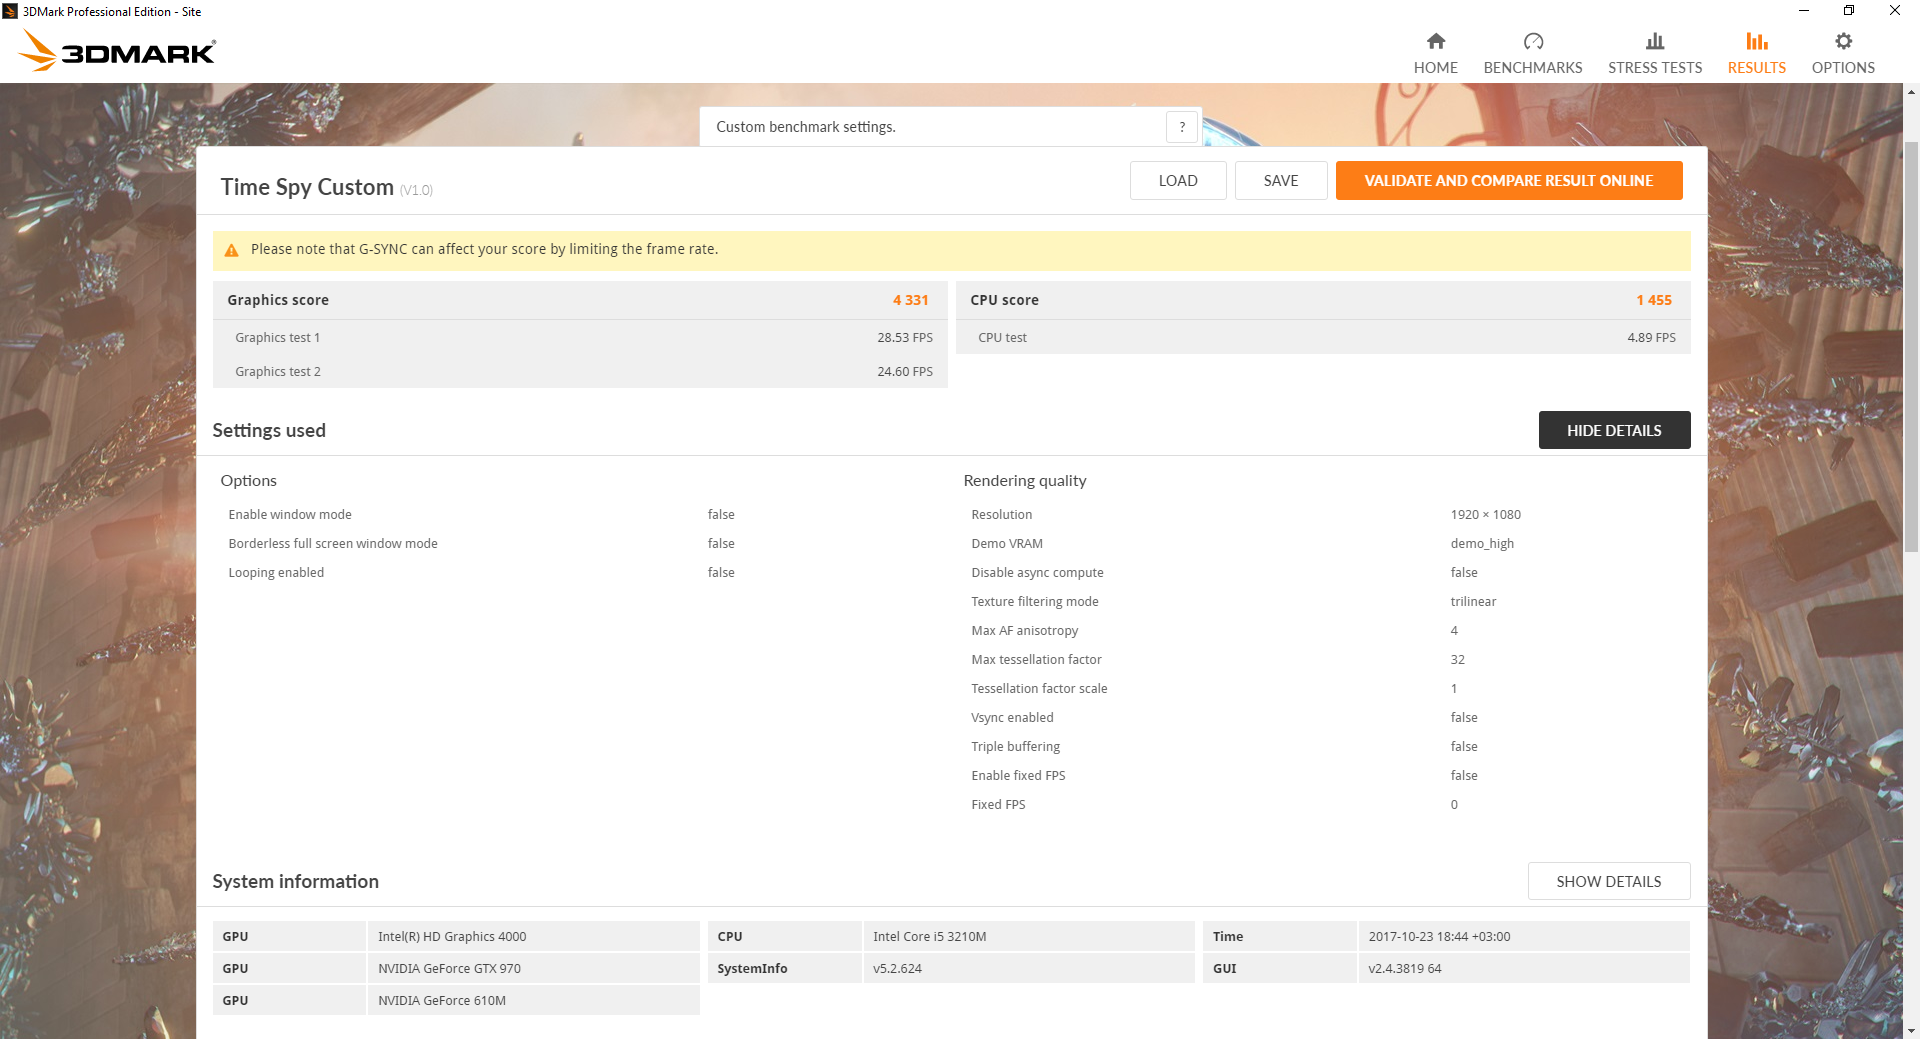Click the GUI version v2.4.3819 64

[x=1404, y=969]
